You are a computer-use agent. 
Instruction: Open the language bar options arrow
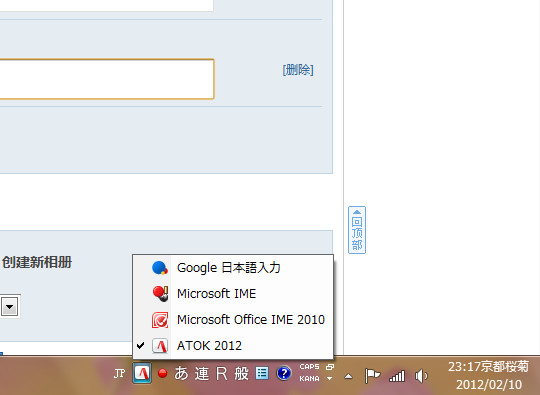point(330,378)
